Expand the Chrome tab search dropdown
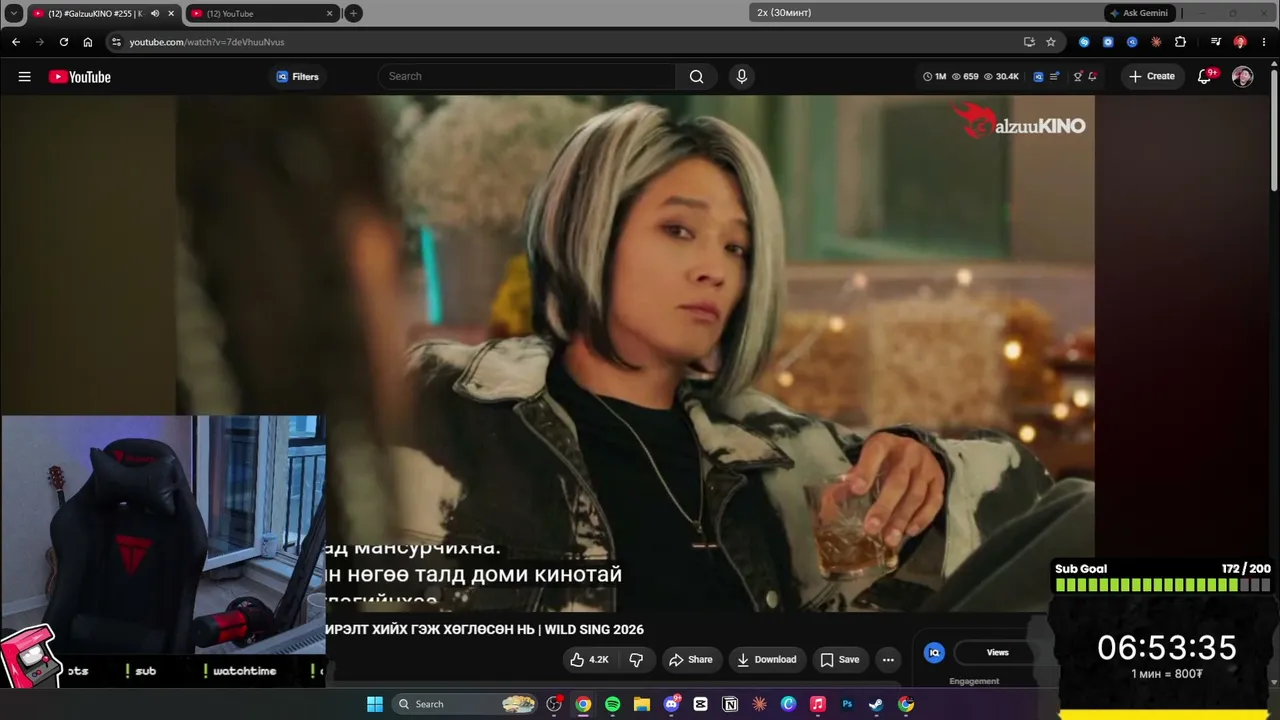The width and height of the screenshot is (1280, 720). (x=13, y=14)
